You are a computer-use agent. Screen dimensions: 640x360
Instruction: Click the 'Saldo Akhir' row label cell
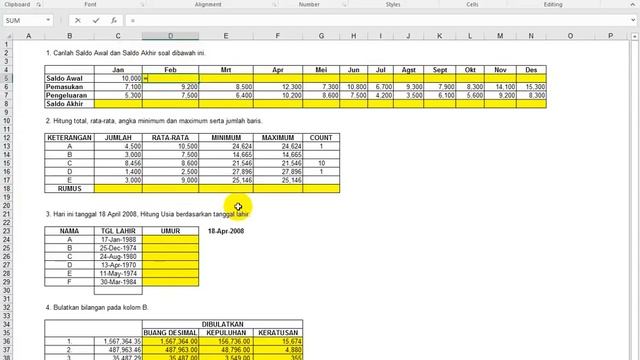(69, 104)
